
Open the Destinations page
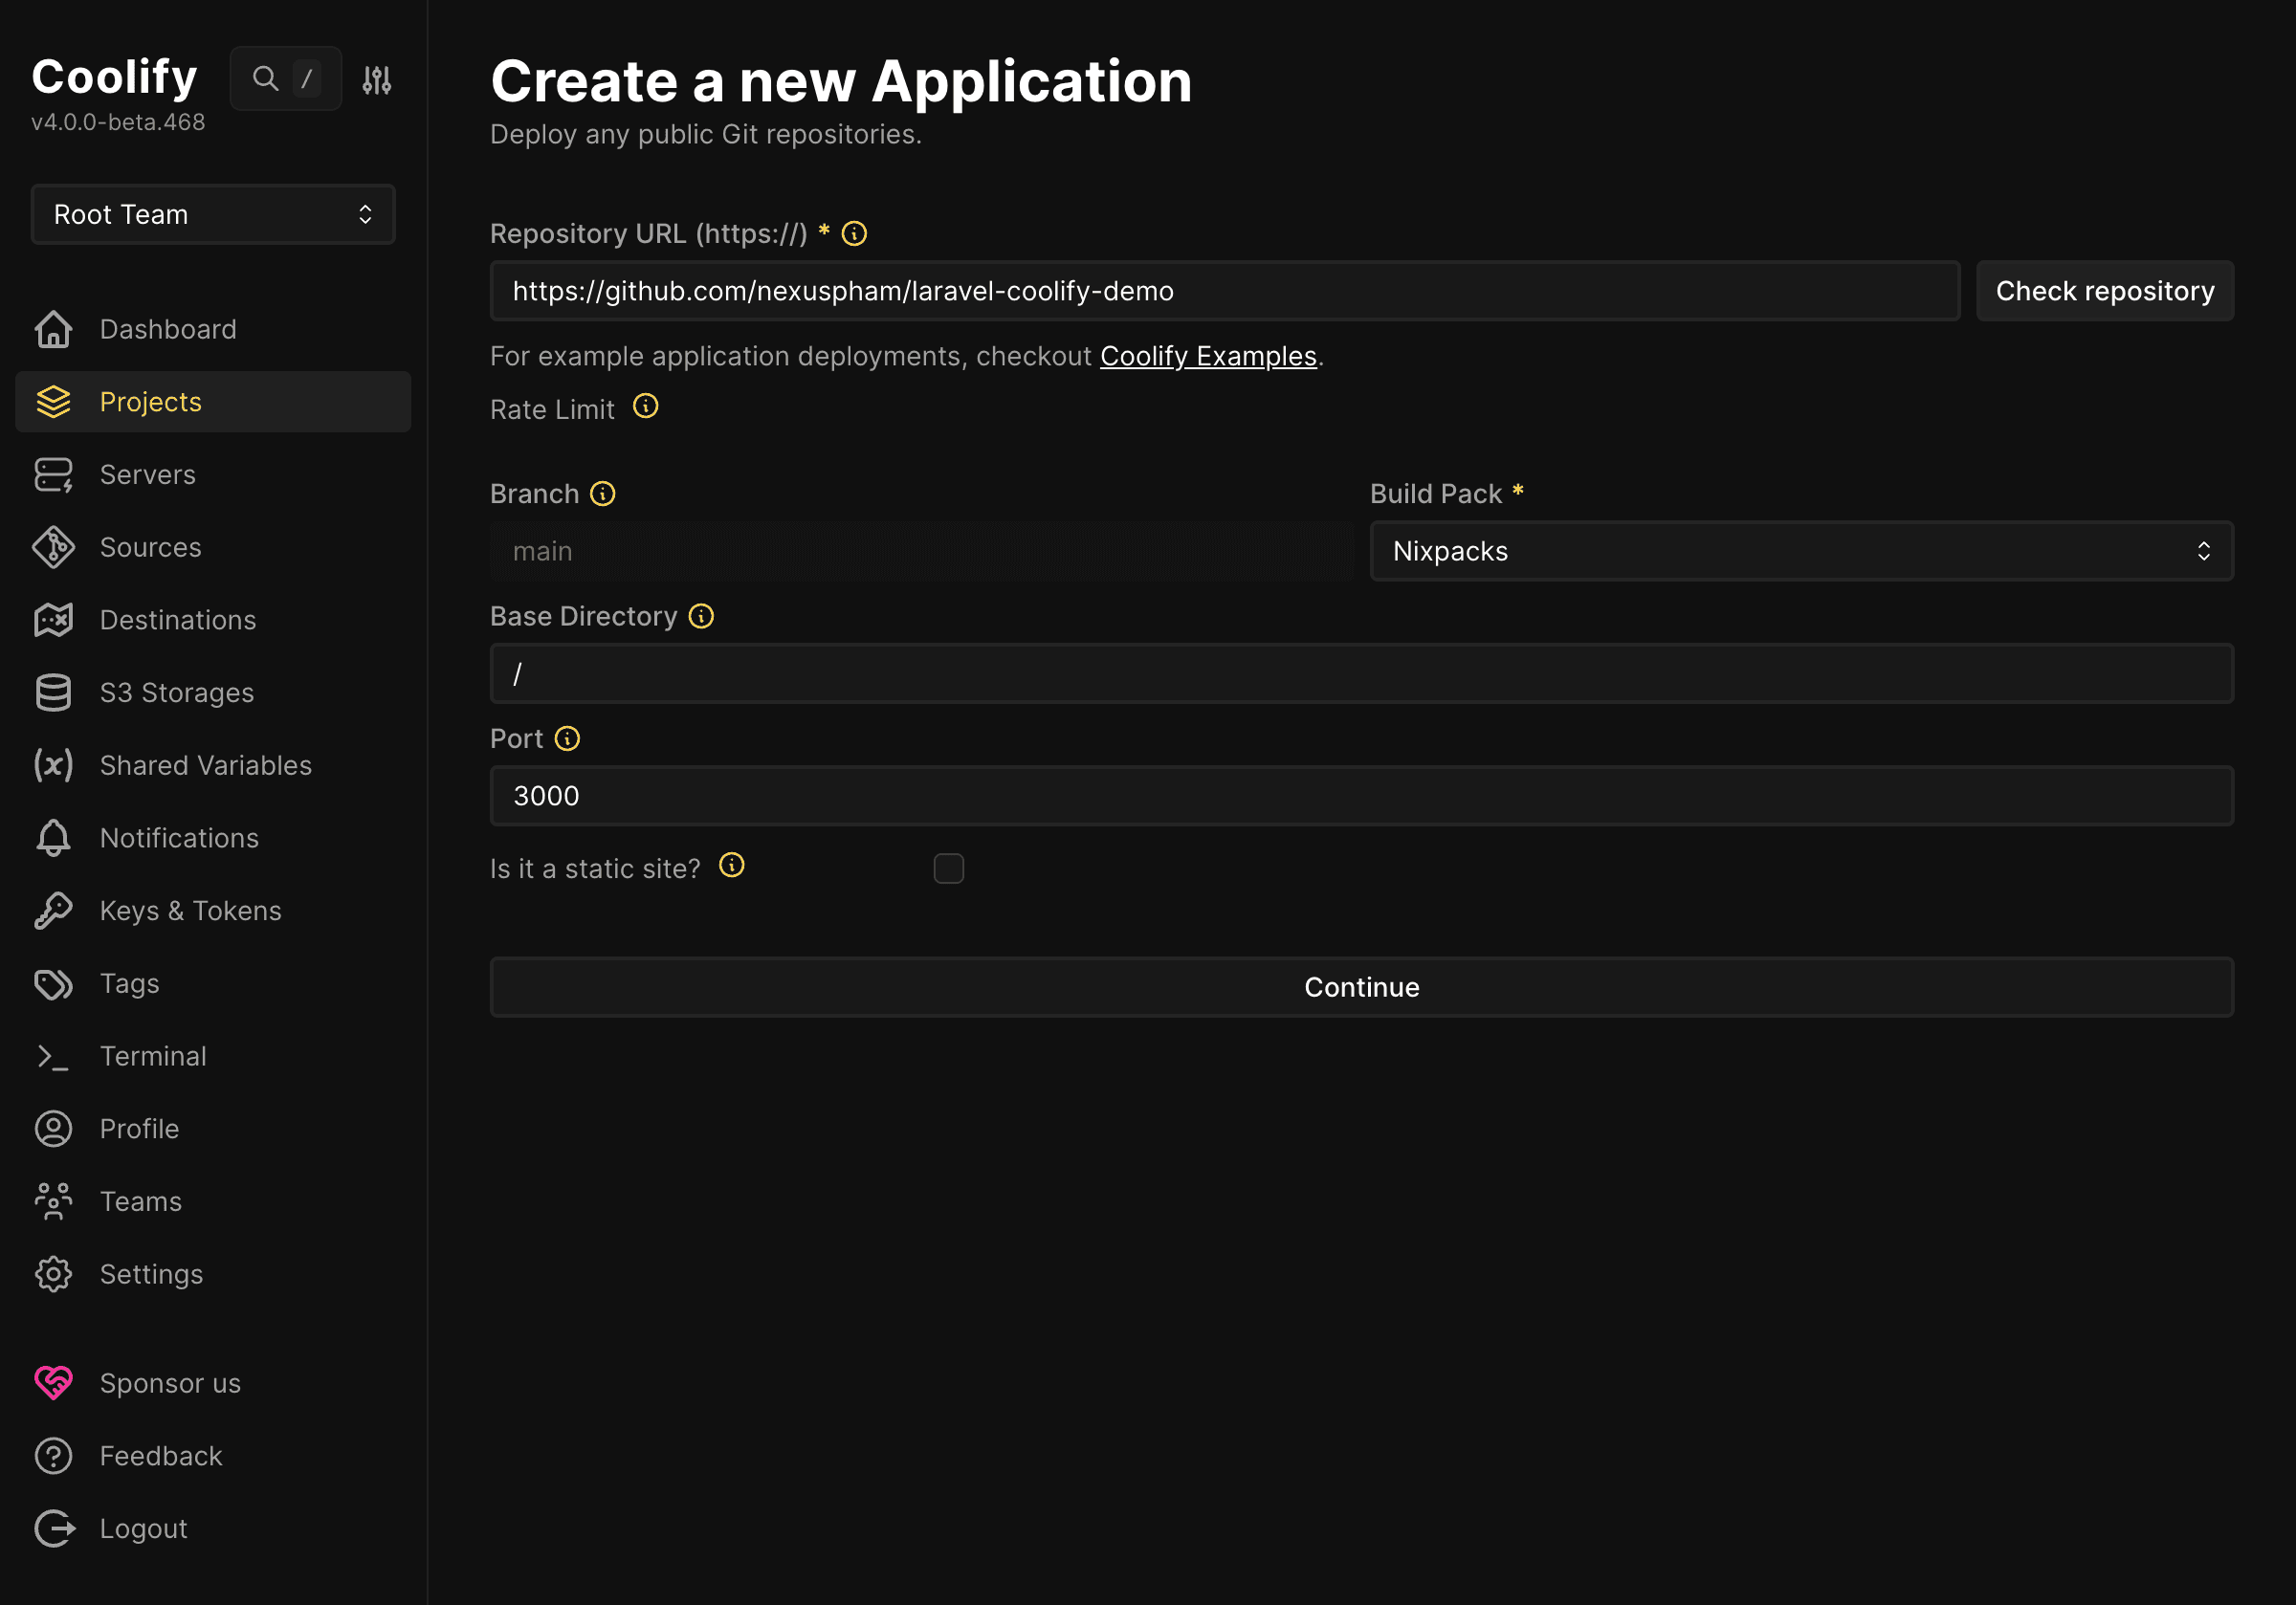177,620
